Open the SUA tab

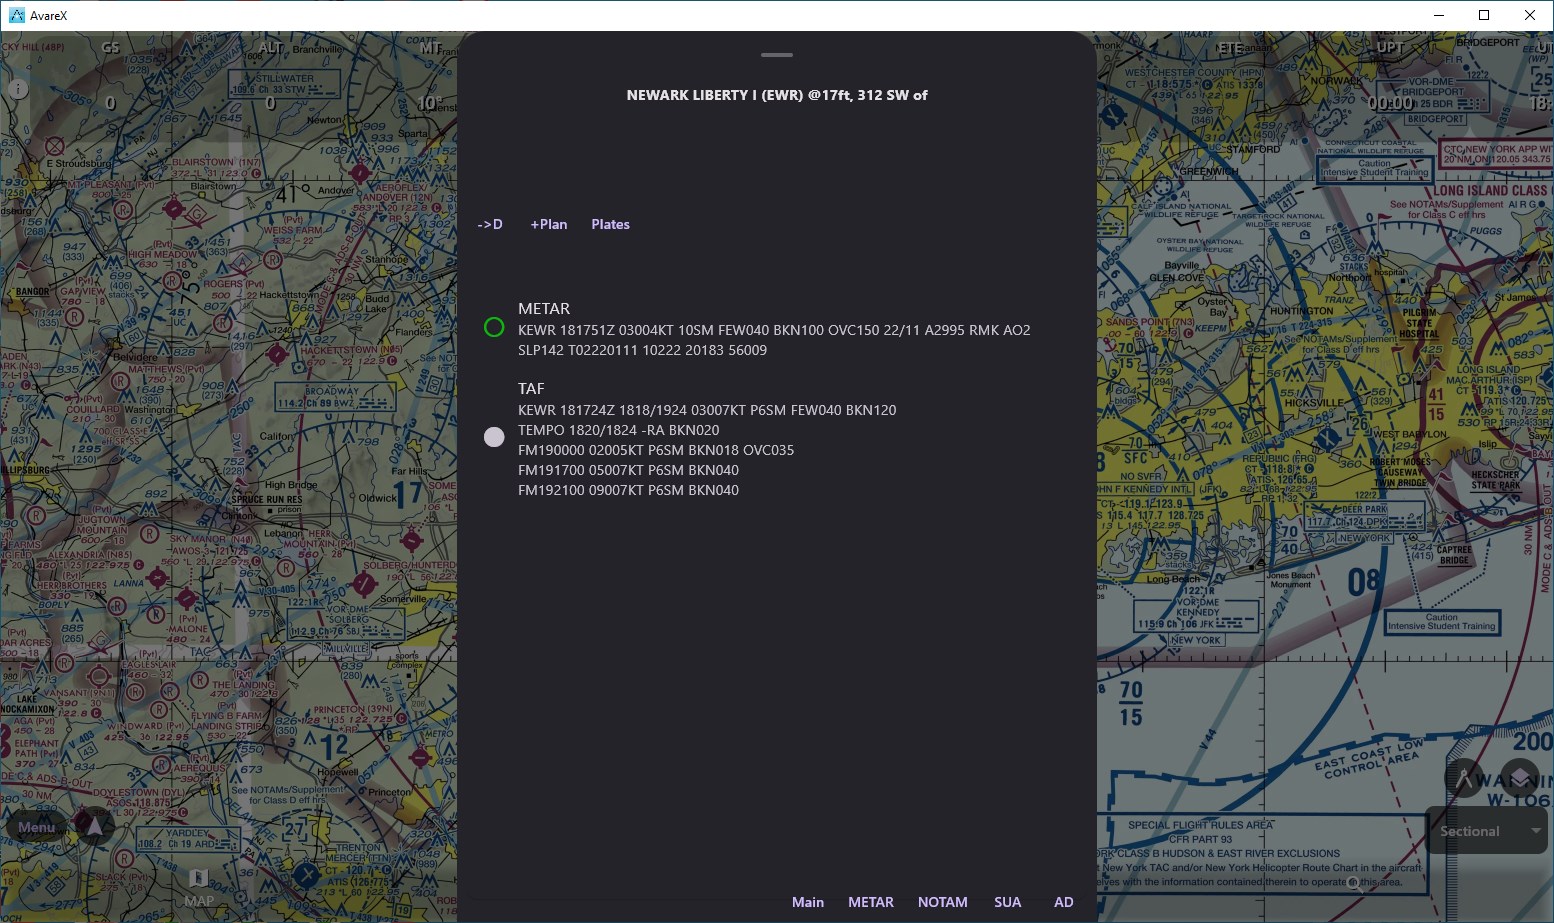(1007, 902)
